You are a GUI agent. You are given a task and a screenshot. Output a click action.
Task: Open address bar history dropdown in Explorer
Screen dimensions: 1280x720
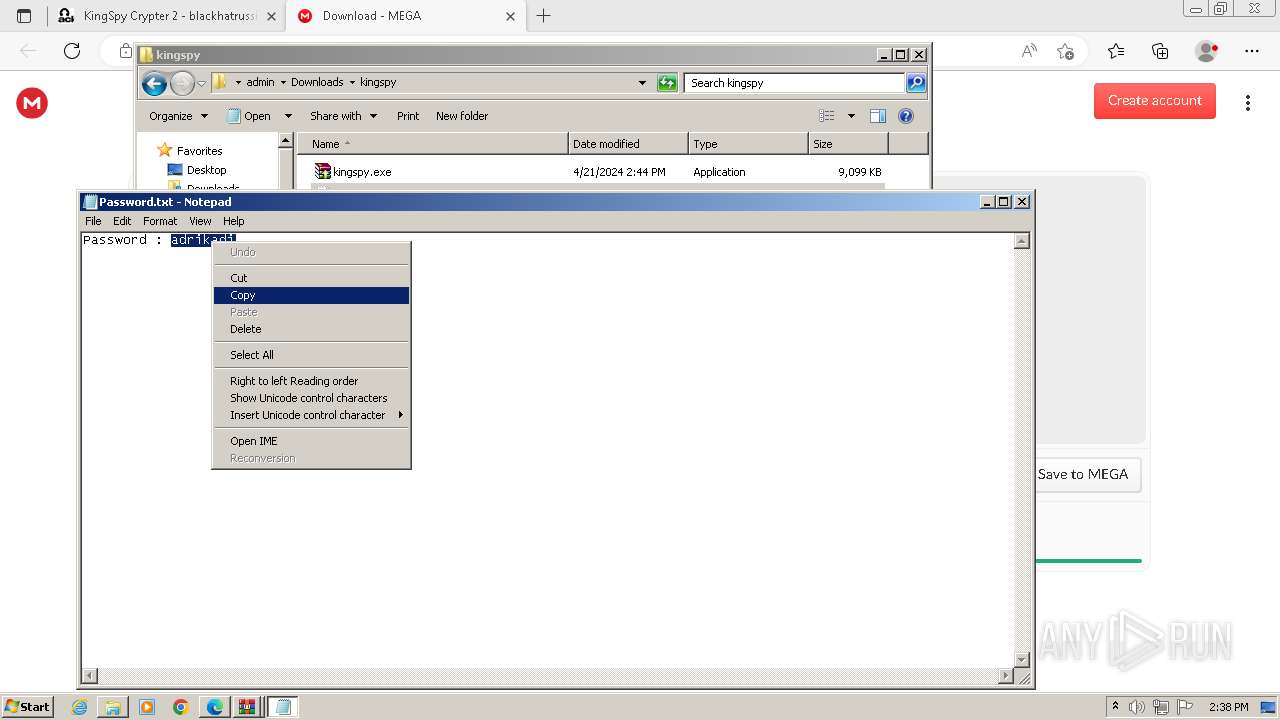click(x=642, y=83)
